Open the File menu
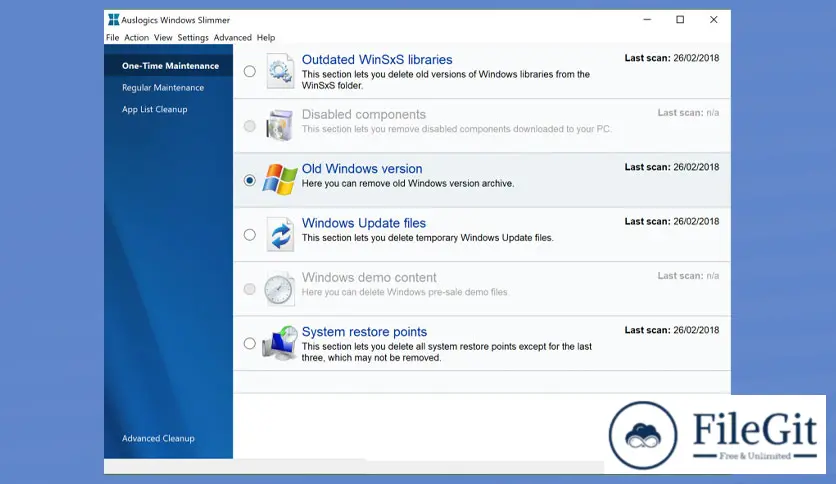Viewport: 836px width, 484px height. coord(112,37)
